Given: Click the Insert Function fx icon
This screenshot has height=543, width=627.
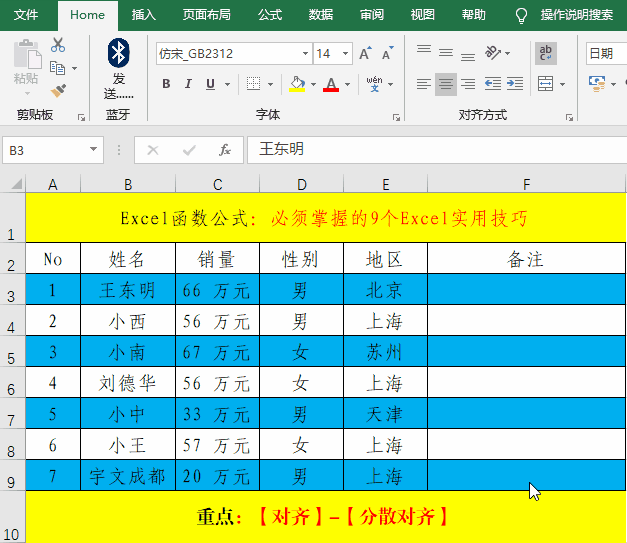Looking at the screenshot, I should pyautogui.click(x=225, y=150).
